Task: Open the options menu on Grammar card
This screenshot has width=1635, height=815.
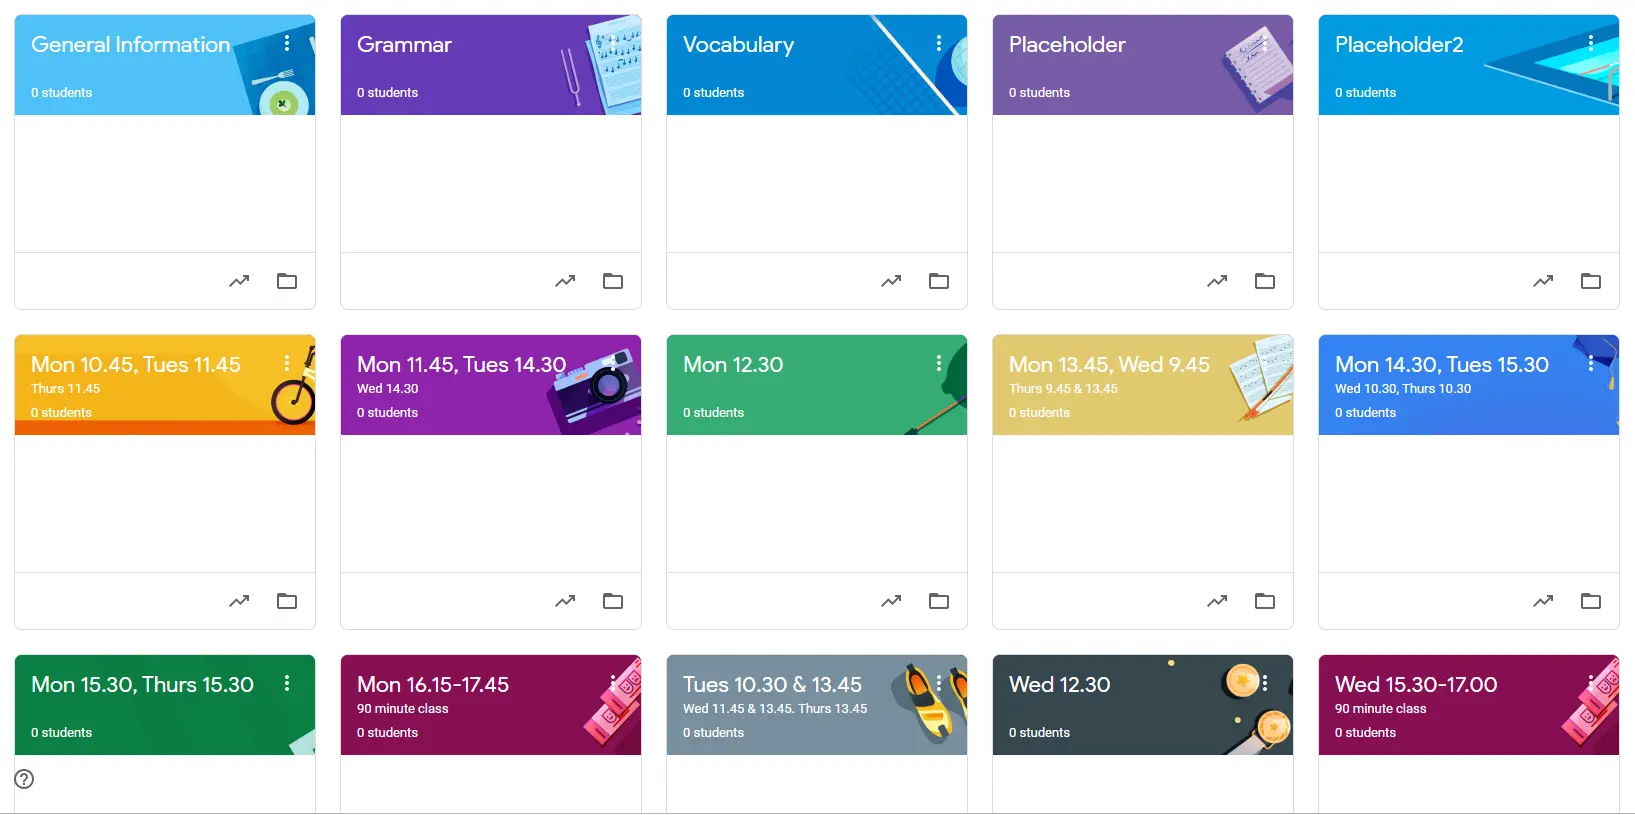Action: 613,43
